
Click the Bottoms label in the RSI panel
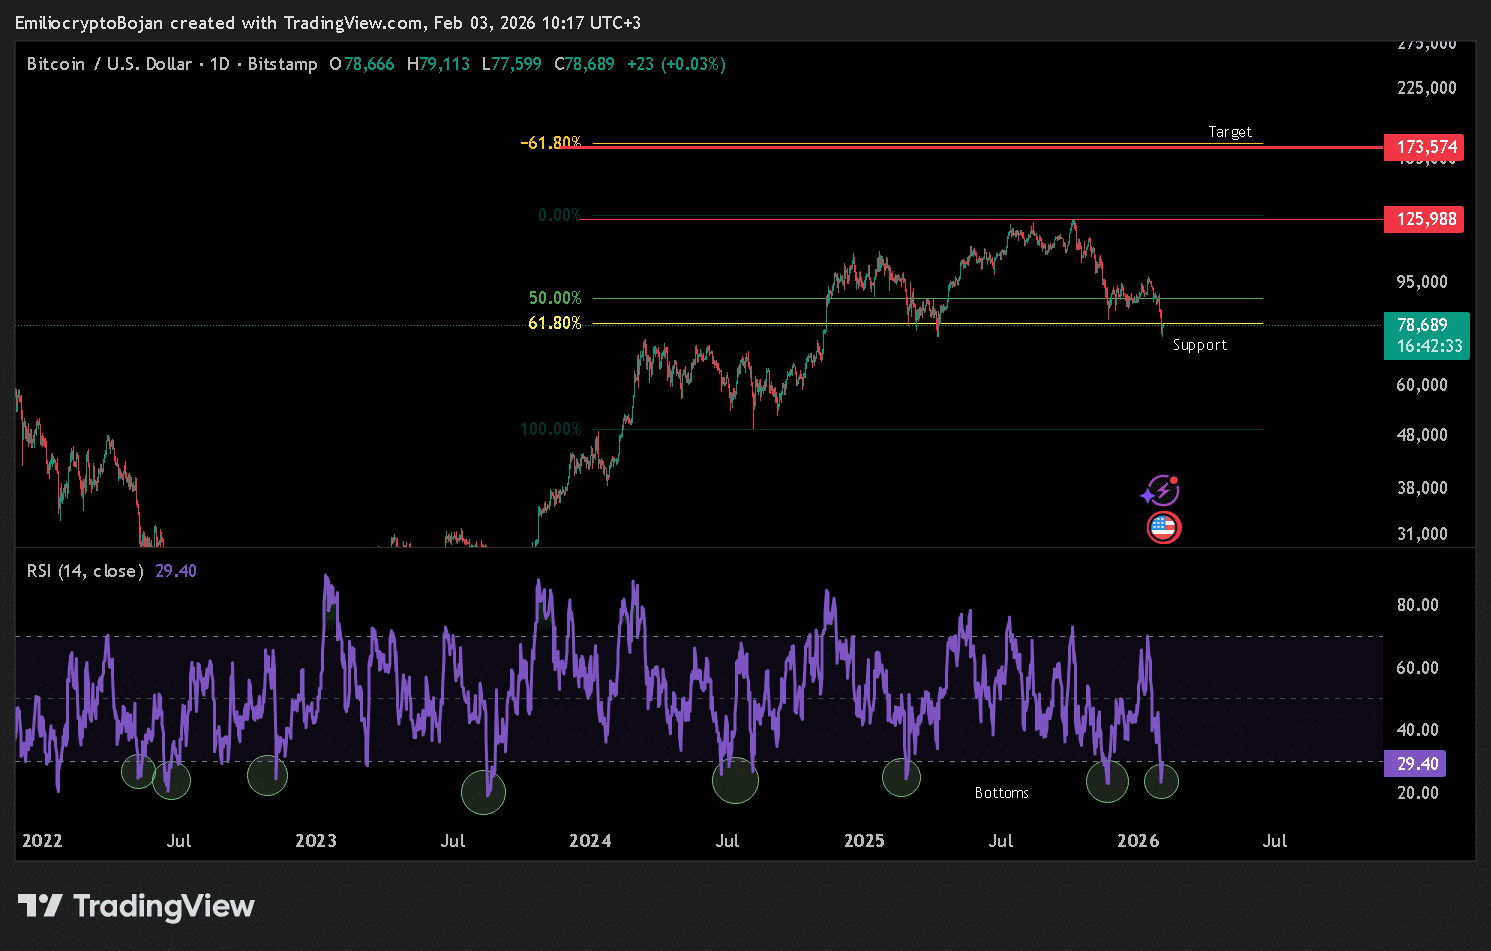click(1001, 792)
